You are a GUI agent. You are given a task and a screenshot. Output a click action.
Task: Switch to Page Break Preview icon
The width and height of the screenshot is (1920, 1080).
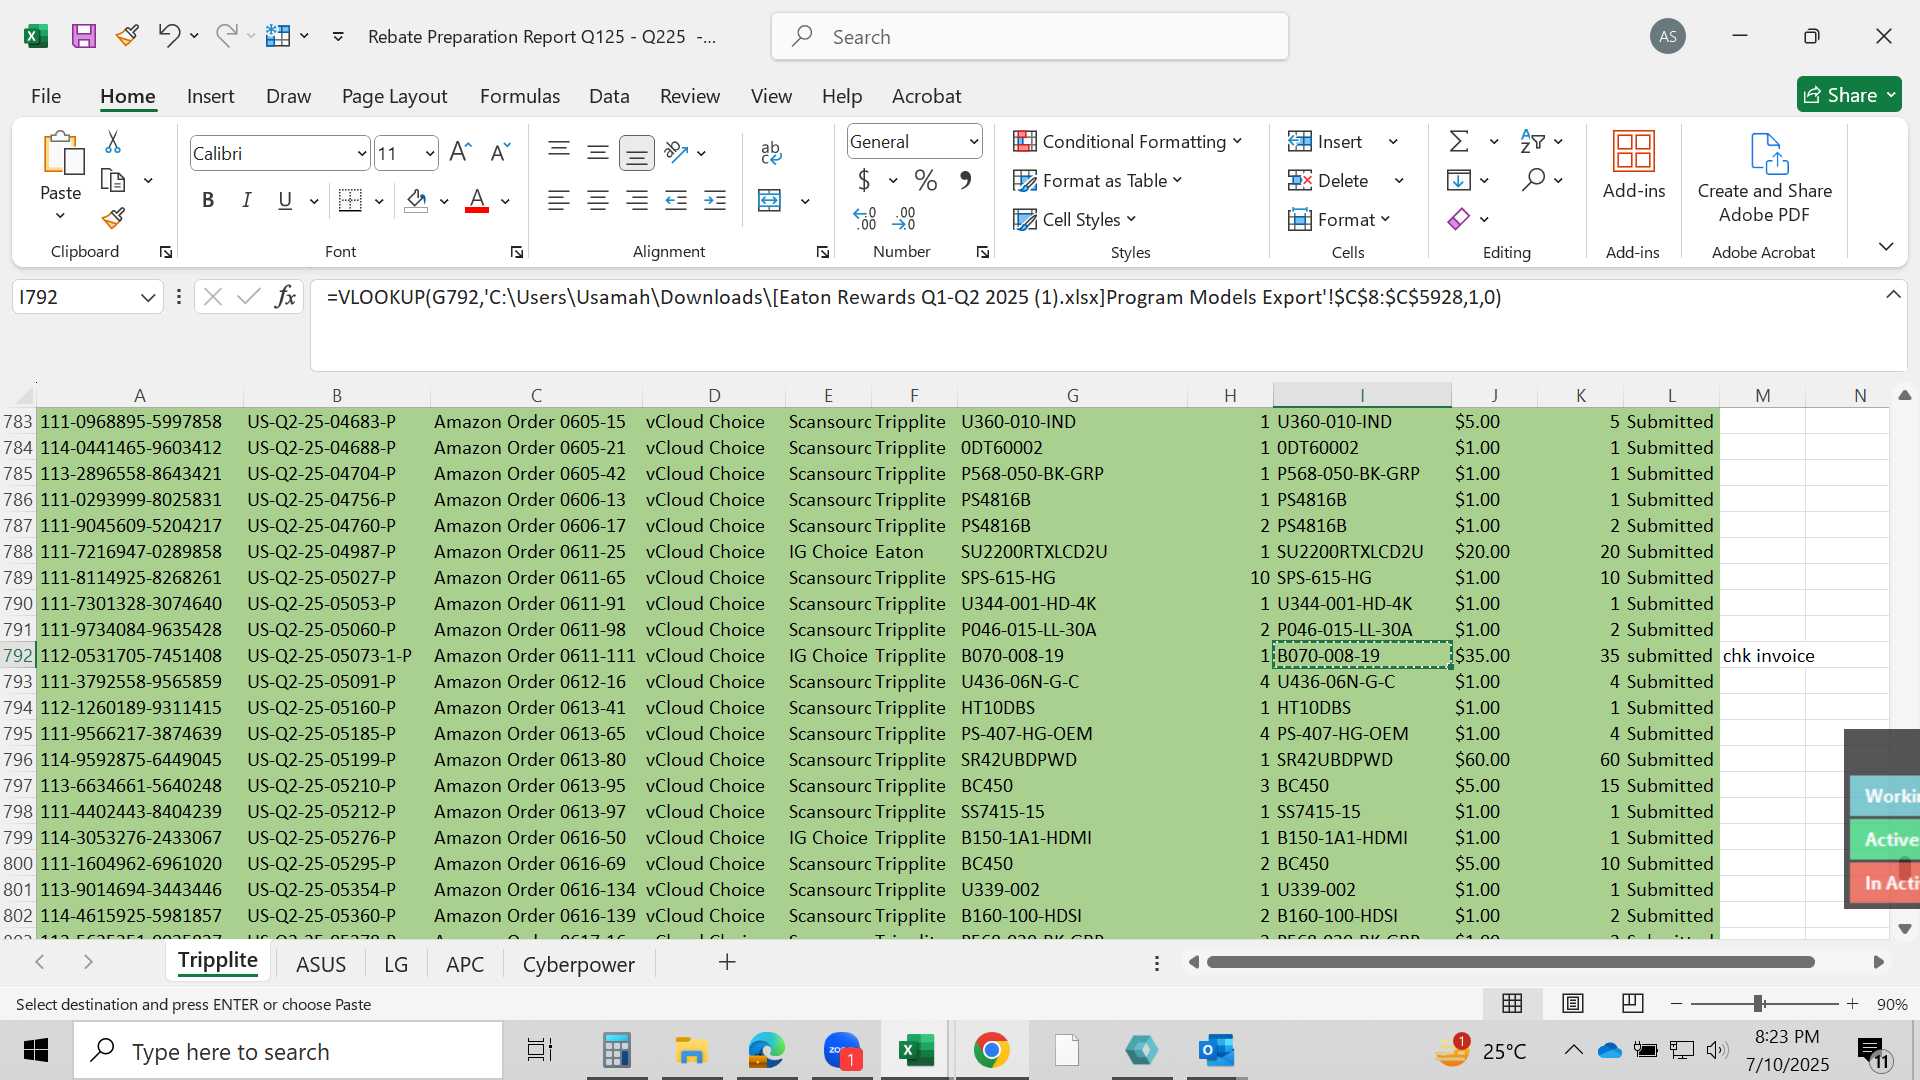coord(1633,1003)
